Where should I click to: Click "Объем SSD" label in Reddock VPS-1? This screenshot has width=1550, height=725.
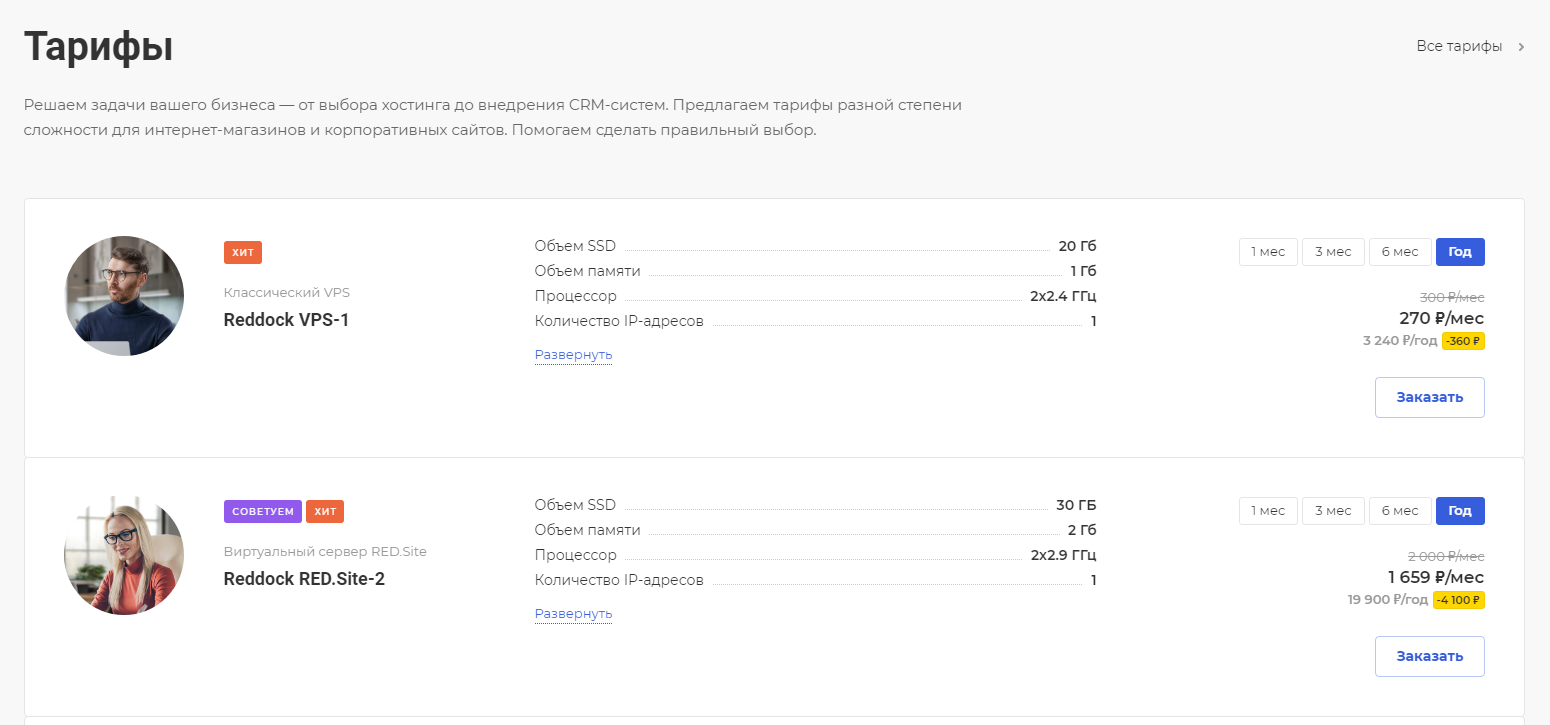click(x=576, y=246)
